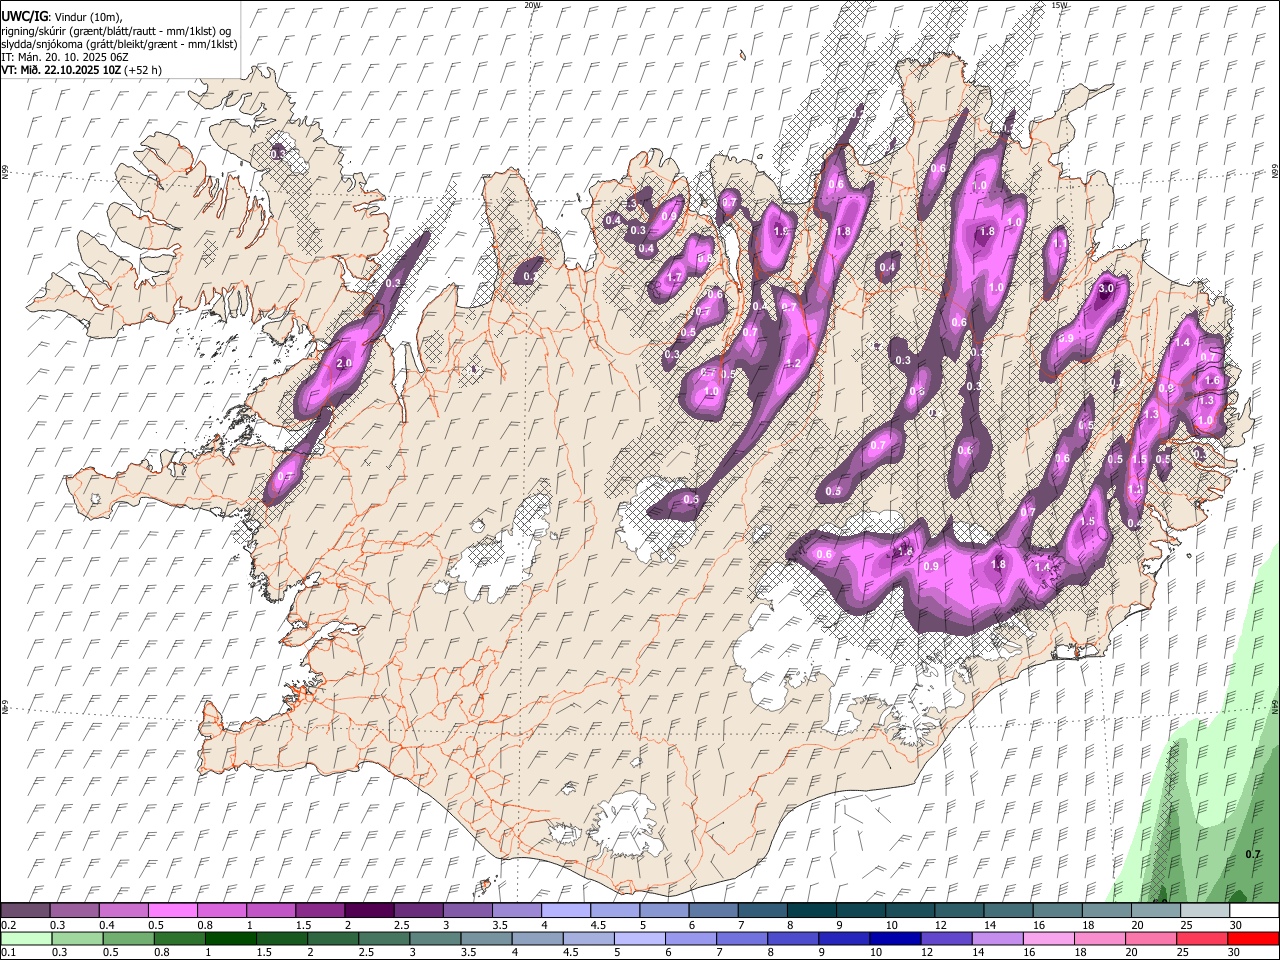
Task: Click the '1.6' precipitation value in the east
Action: 1212,380
